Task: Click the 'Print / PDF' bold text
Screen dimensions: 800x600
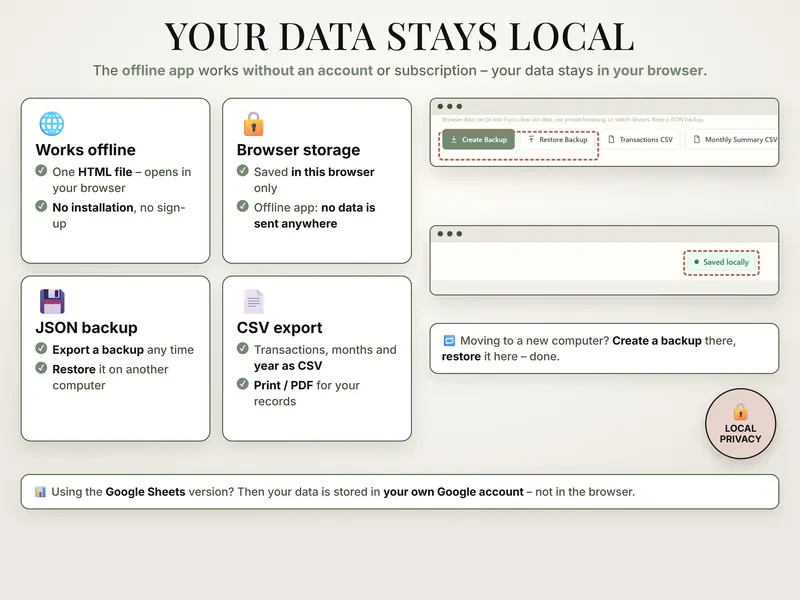Action: point(284,385)
